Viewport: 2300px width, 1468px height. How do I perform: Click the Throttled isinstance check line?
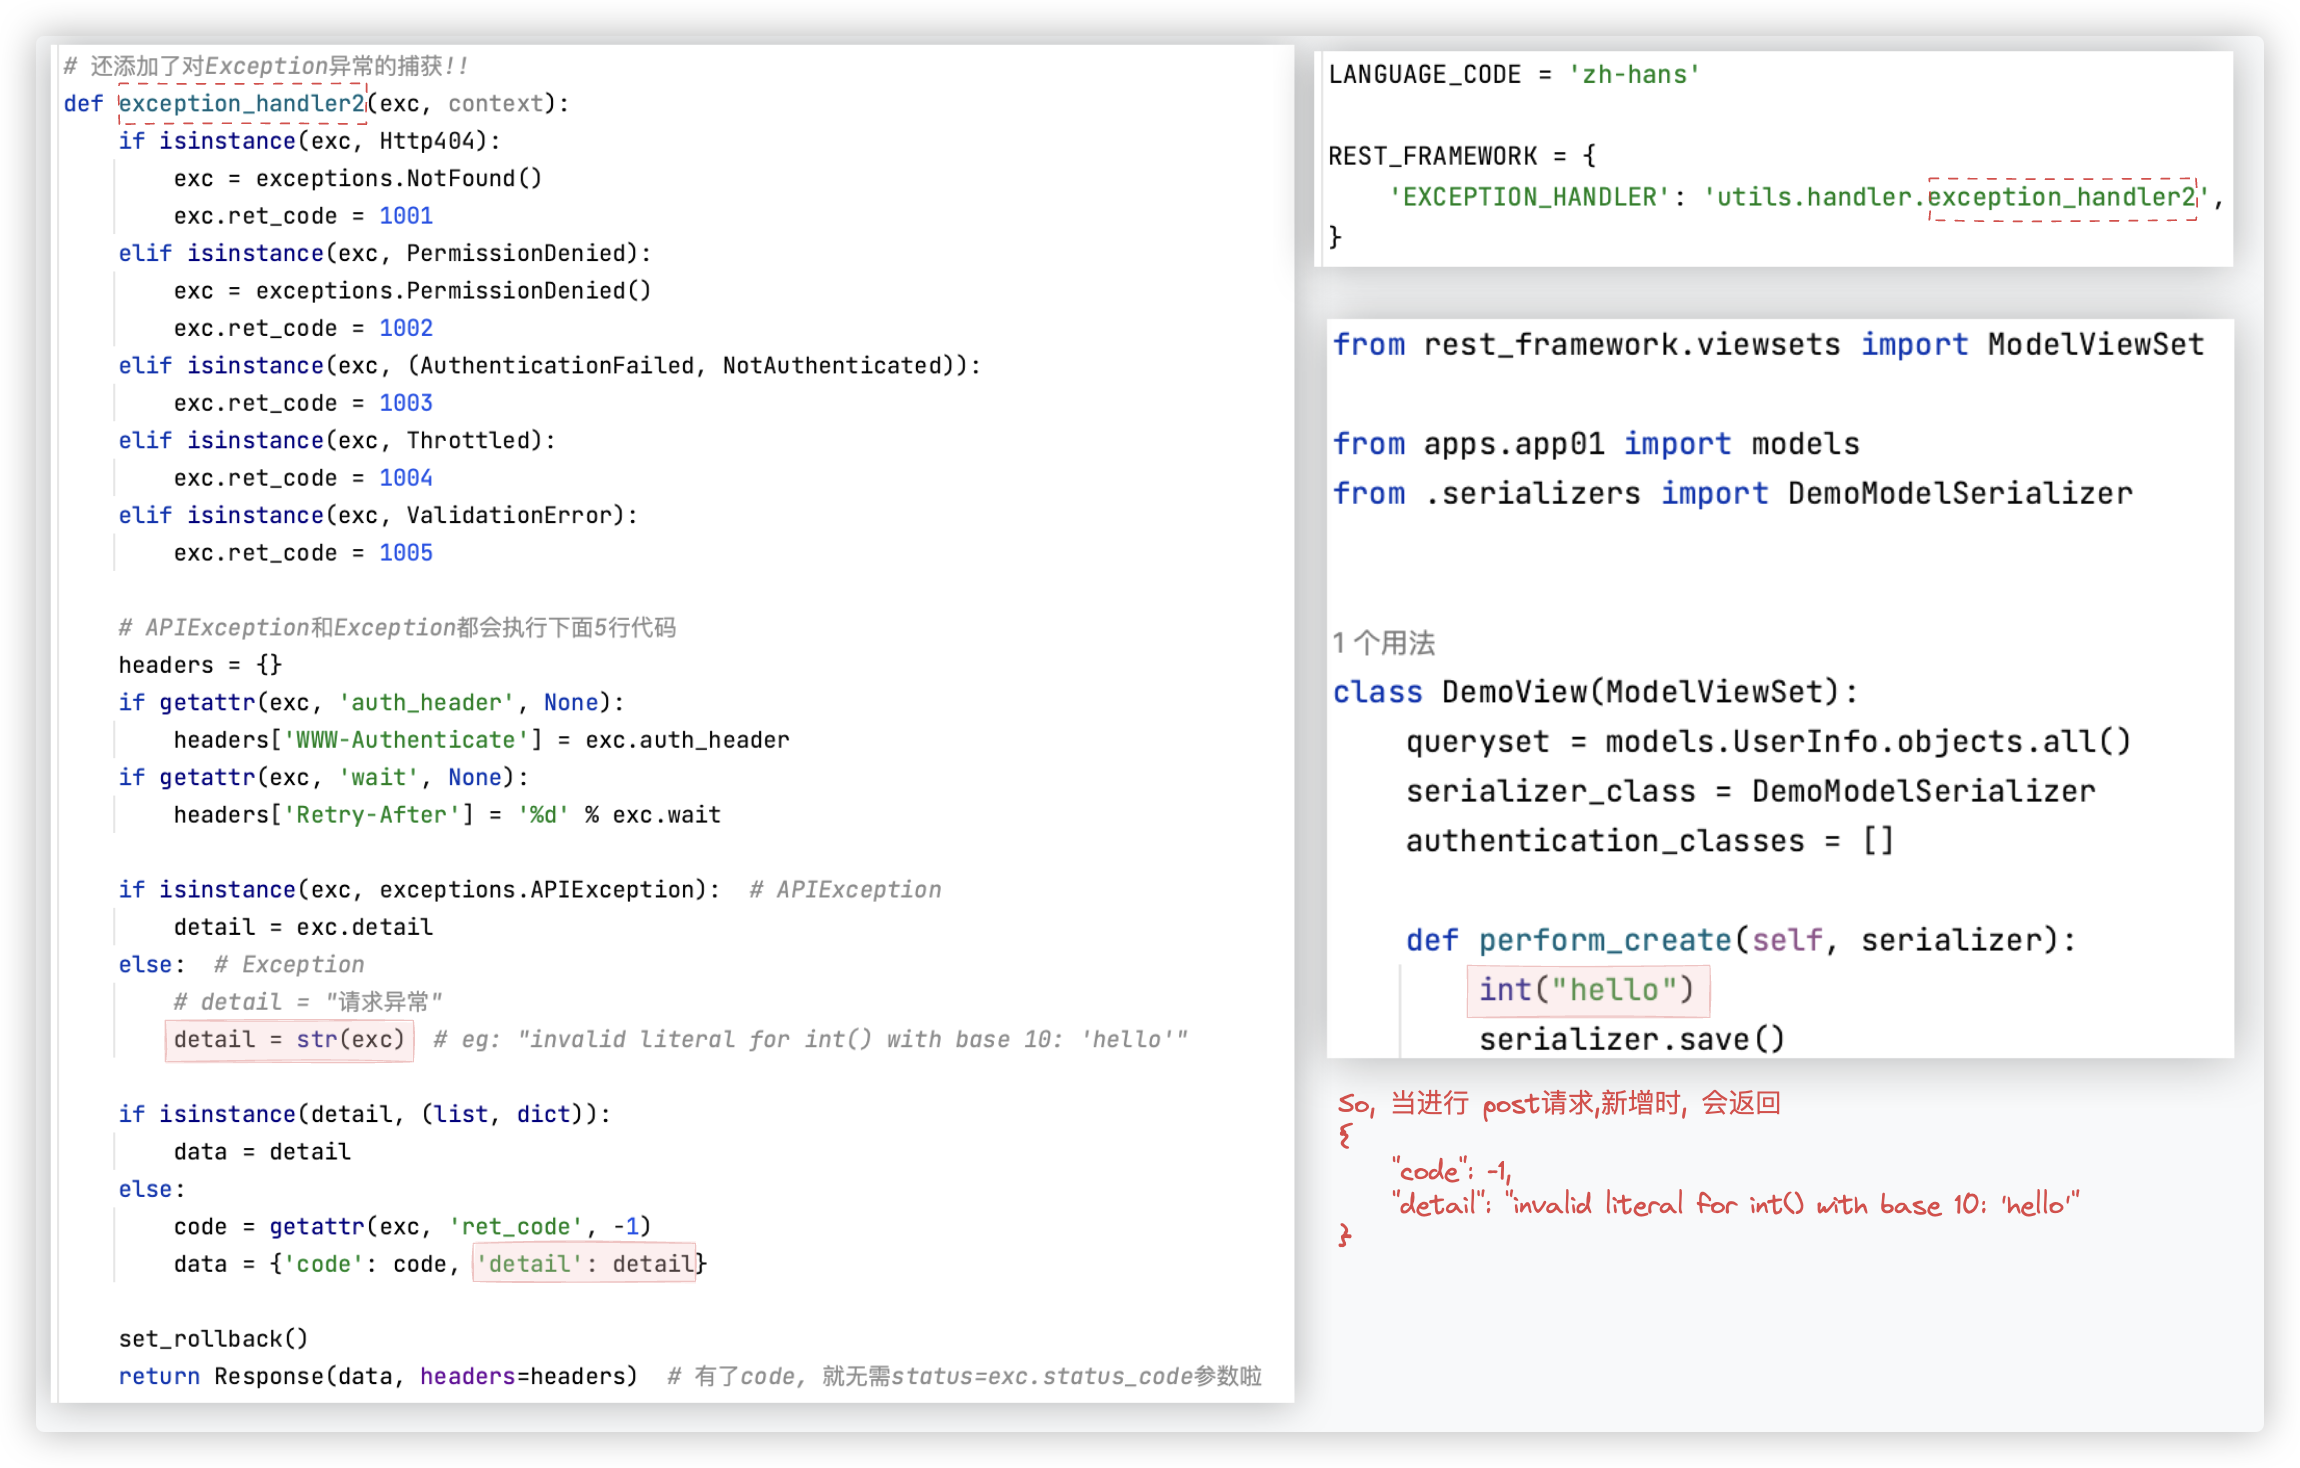tap(337, 441)
